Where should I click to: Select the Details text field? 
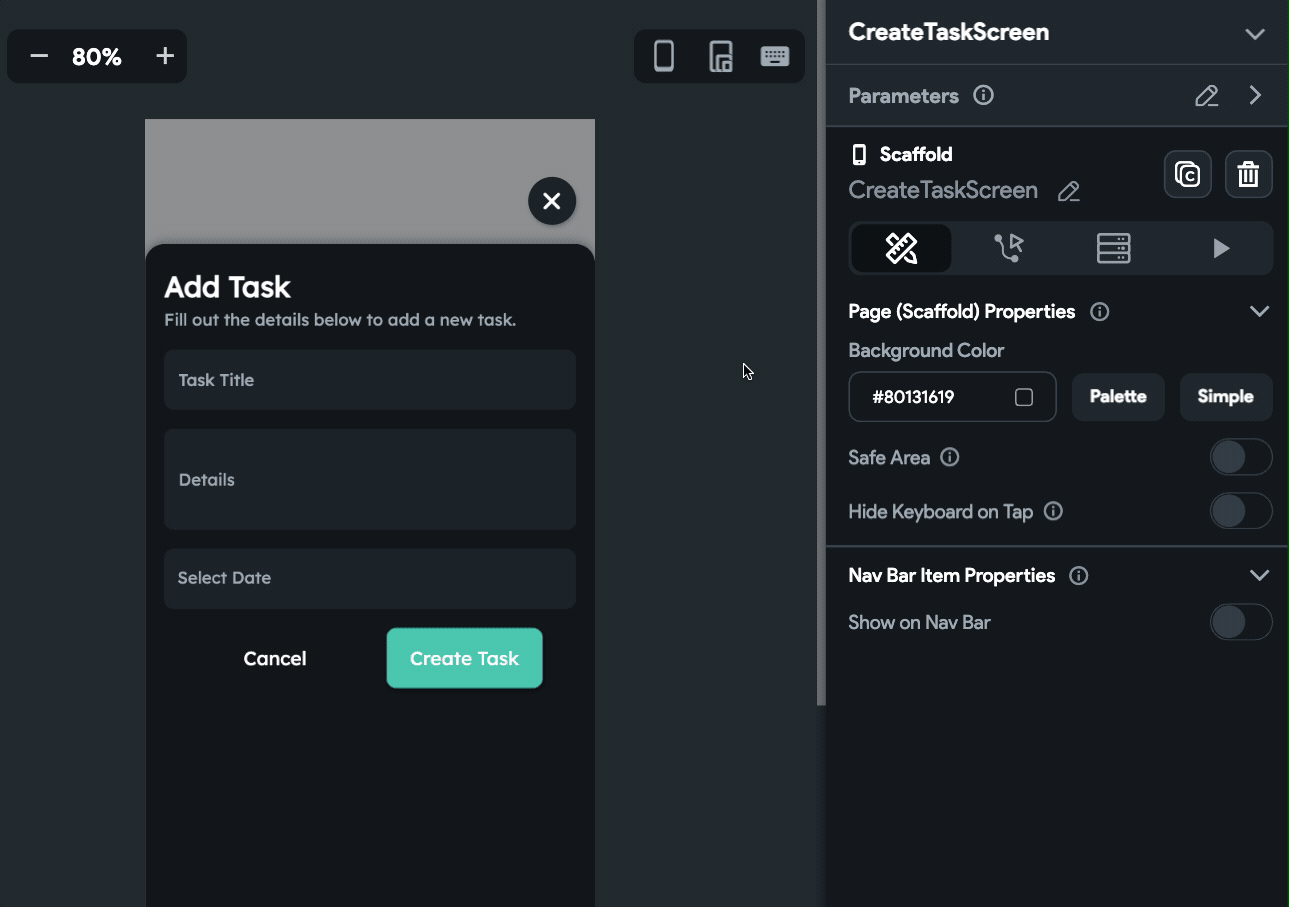(x=370, y=480)
